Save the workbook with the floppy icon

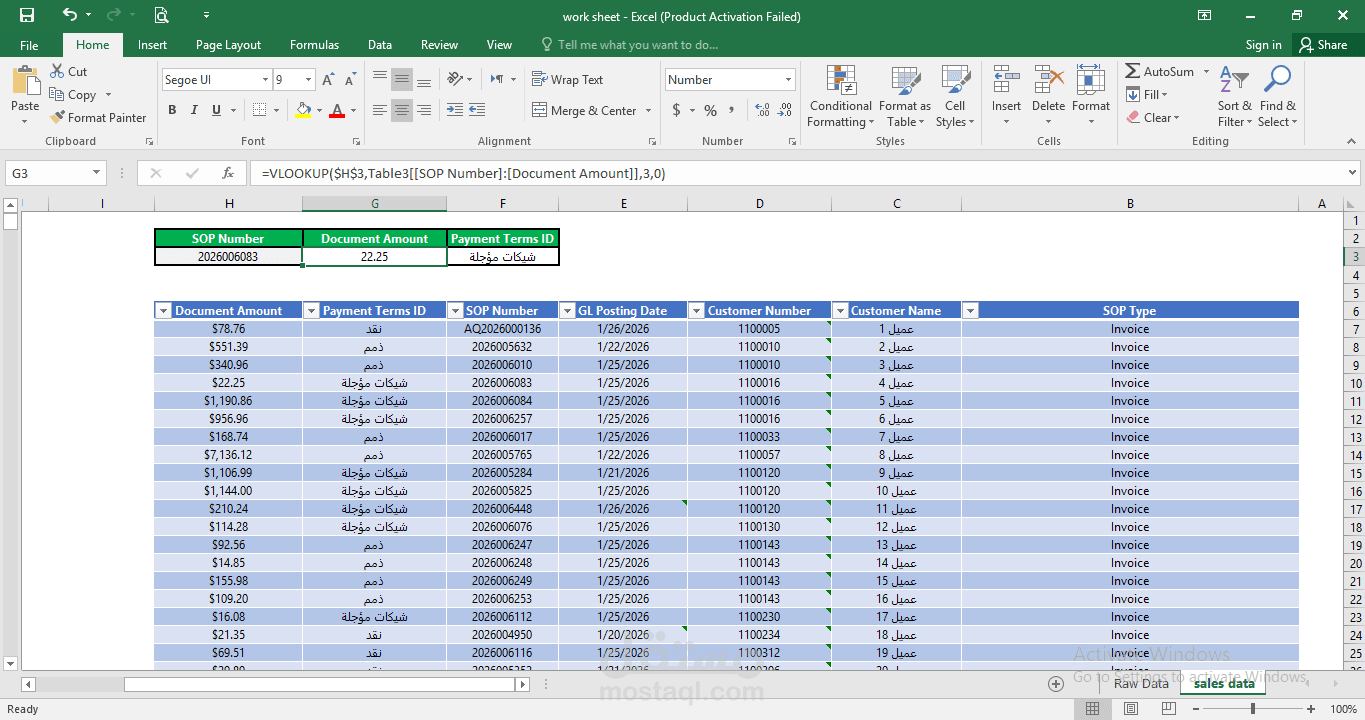click(26, 15)
